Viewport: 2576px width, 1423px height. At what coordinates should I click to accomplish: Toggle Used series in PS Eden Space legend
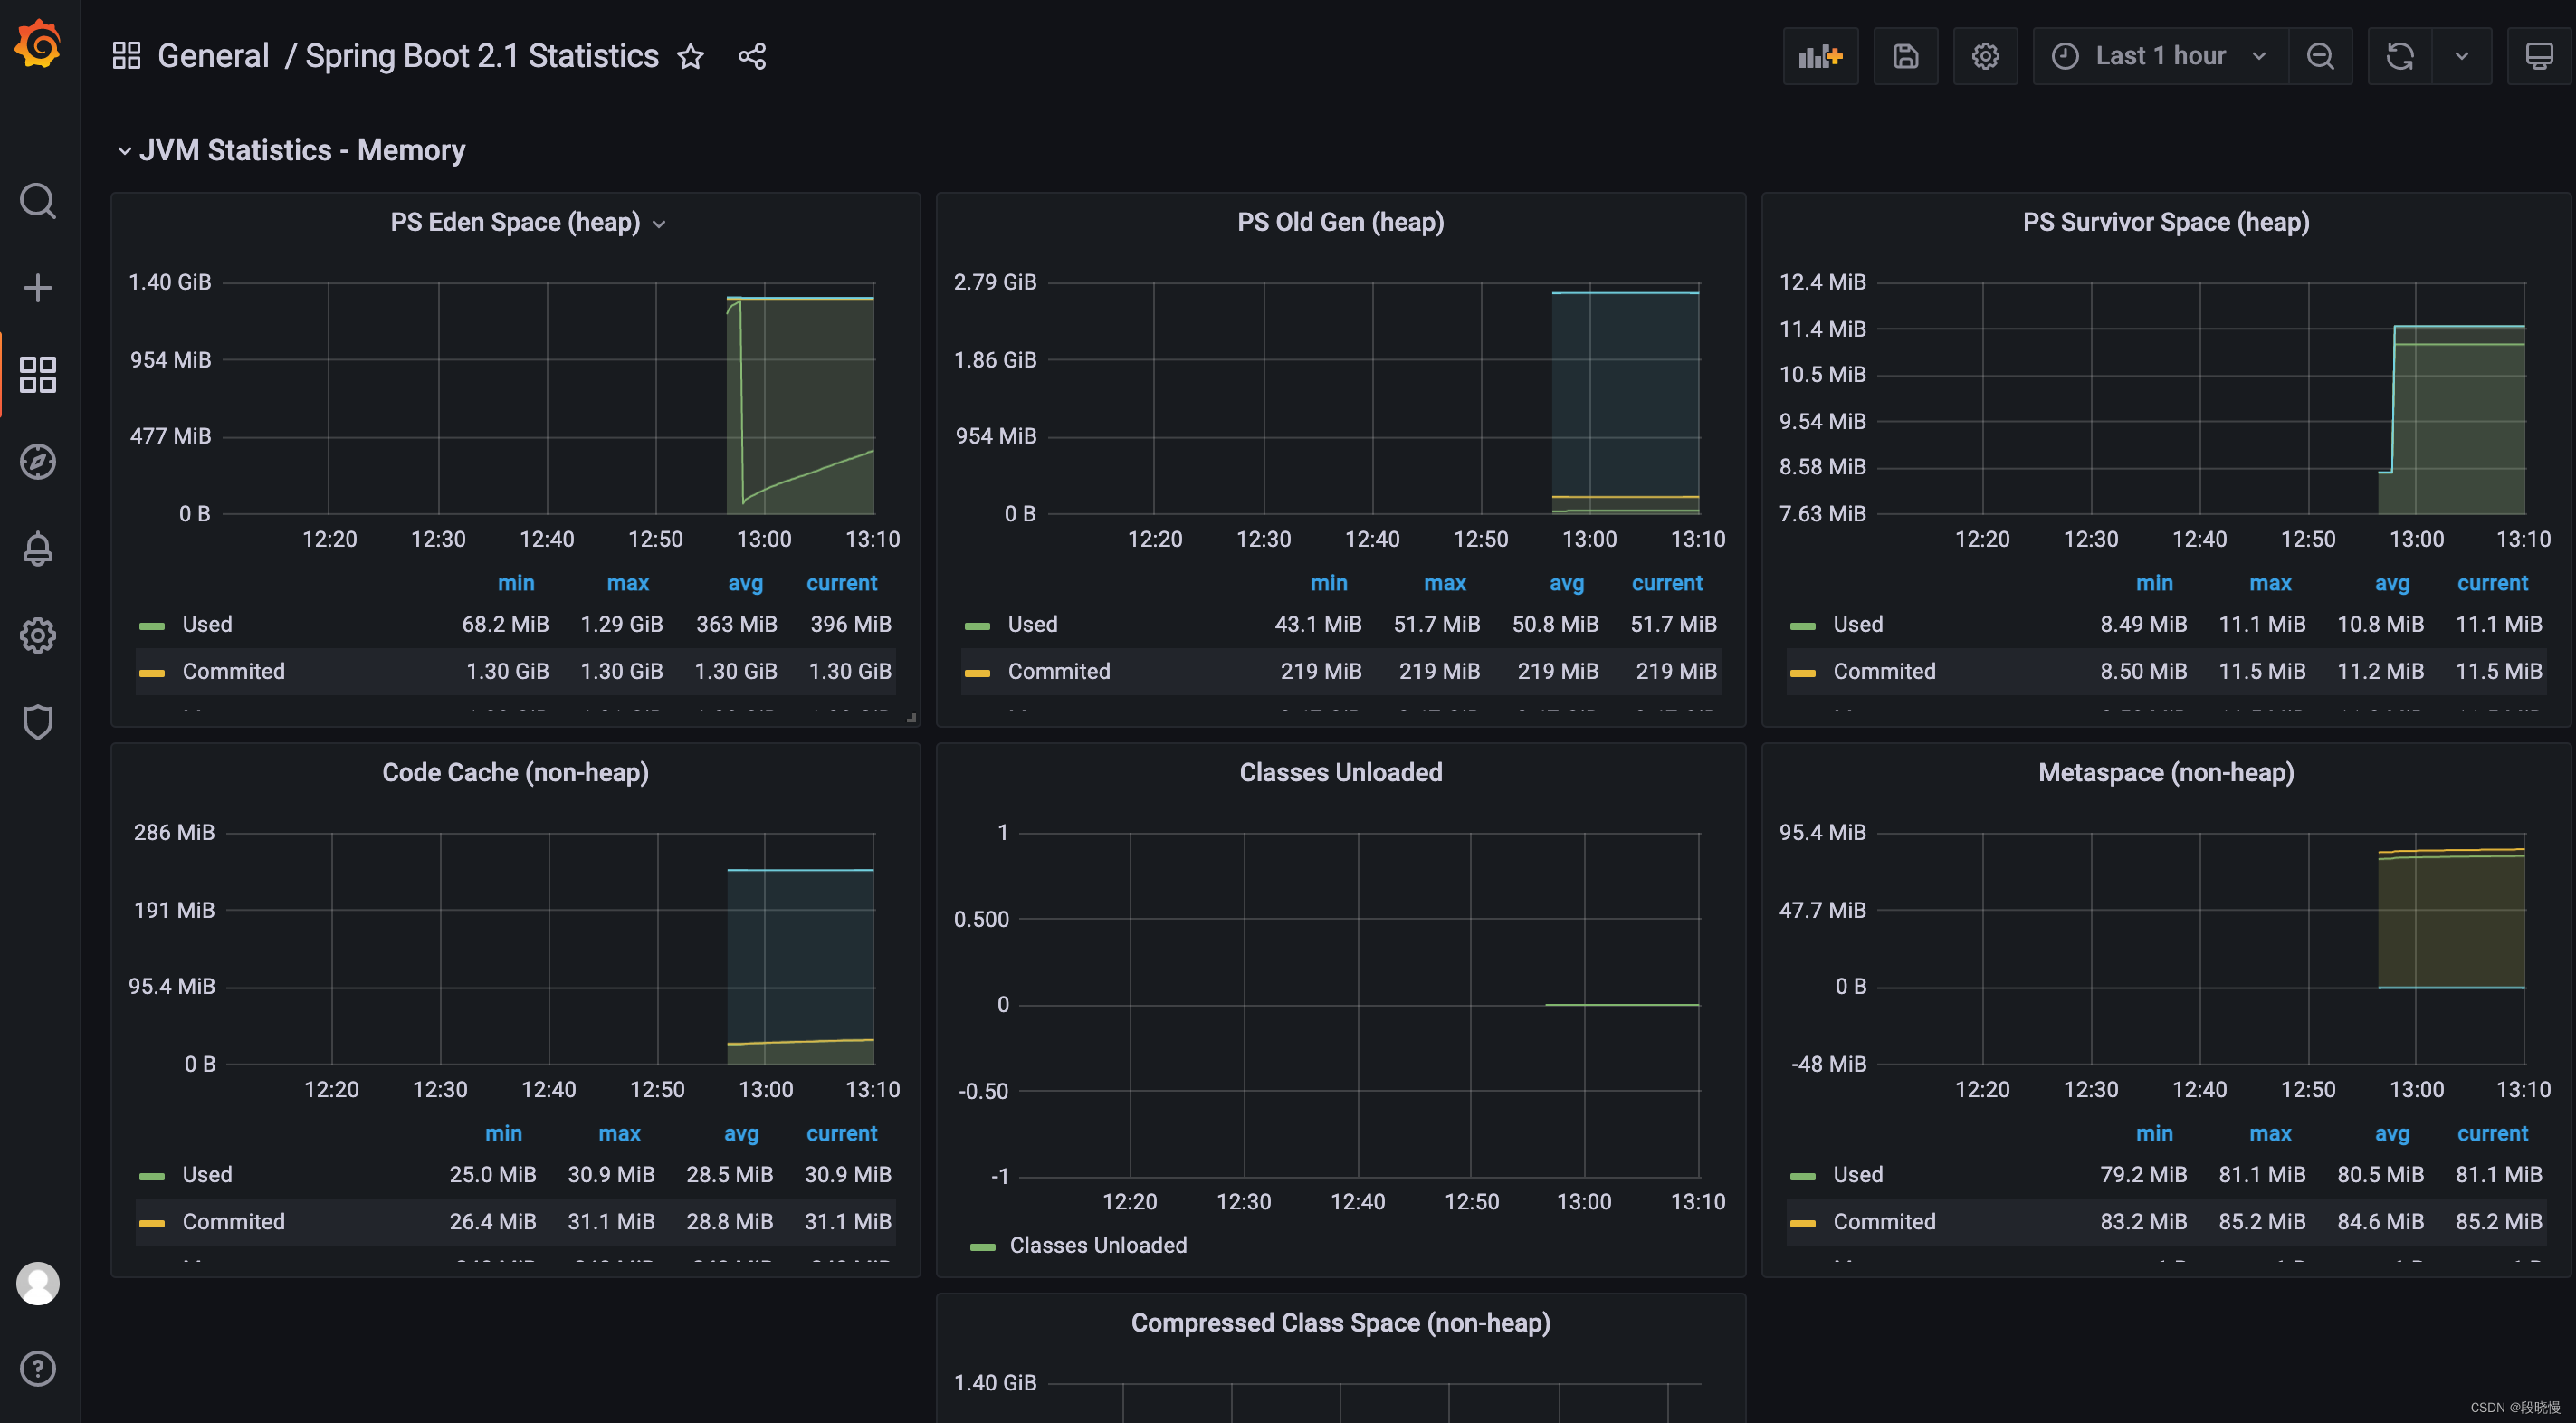[207, 624]
